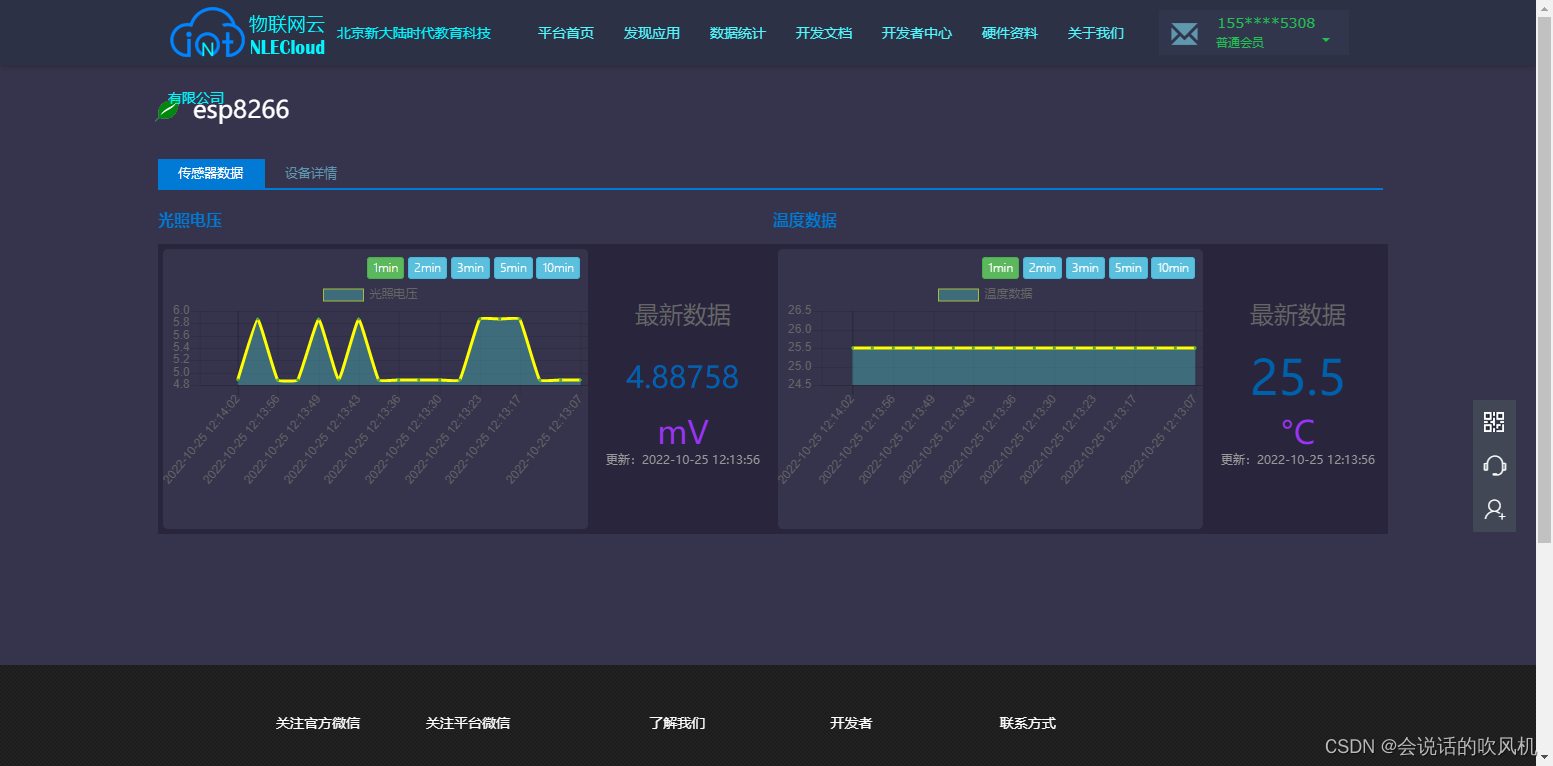Click the 关注平台微信 footer heading
The height and width of the screenshot is (766, 1553).
tap(468, 723)
